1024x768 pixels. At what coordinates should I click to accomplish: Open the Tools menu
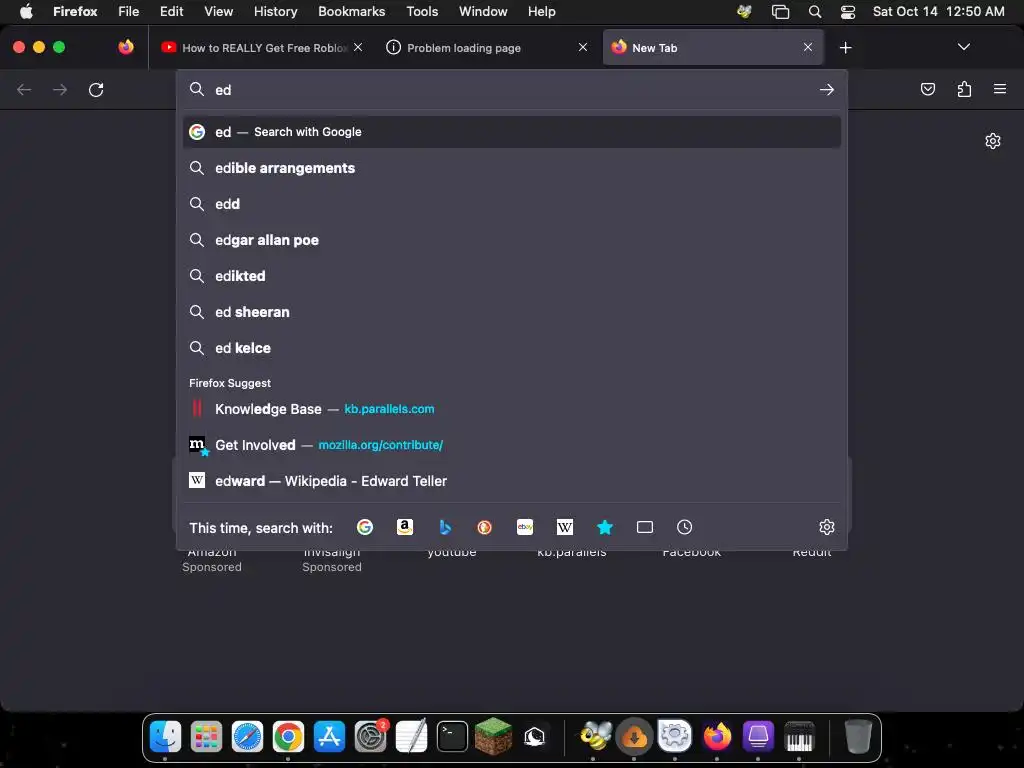click(x=422, y=12)
